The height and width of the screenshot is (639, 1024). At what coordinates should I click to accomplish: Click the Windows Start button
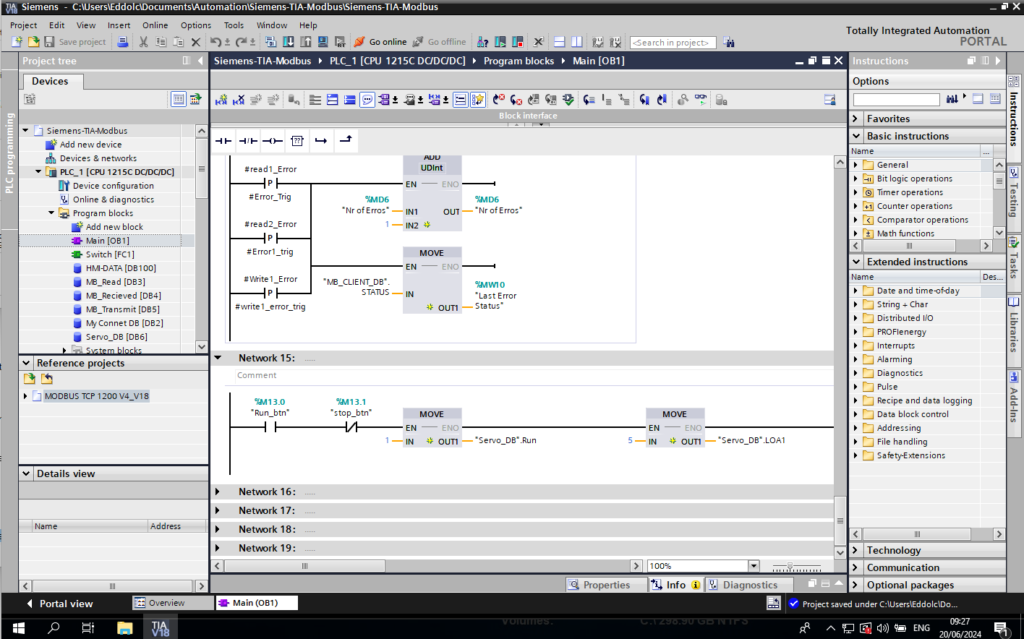coord(18,628)
